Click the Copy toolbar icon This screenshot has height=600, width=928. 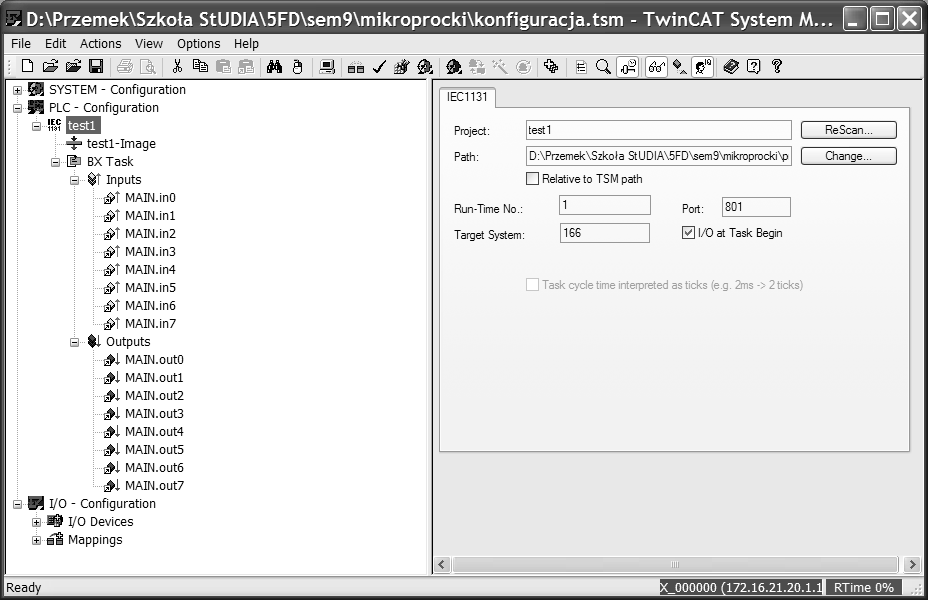(200, 66)
